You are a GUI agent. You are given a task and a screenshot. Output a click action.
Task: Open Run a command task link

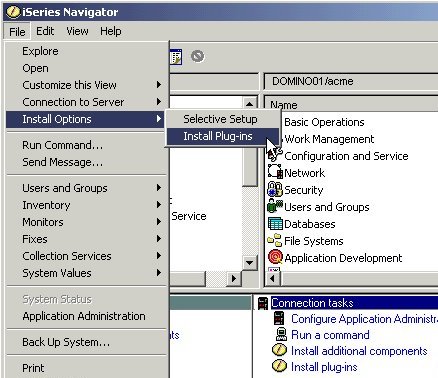(330, 335)
